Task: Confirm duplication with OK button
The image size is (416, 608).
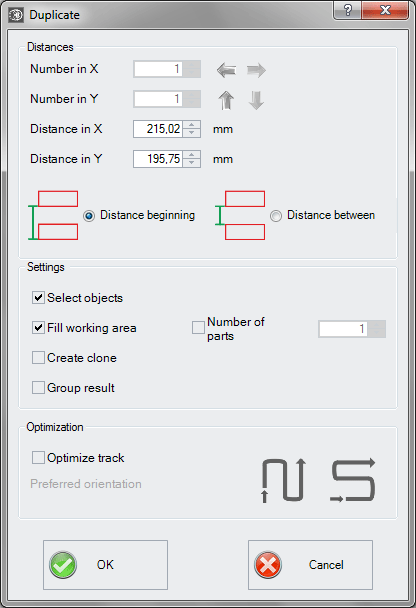Action: (105, 565)
